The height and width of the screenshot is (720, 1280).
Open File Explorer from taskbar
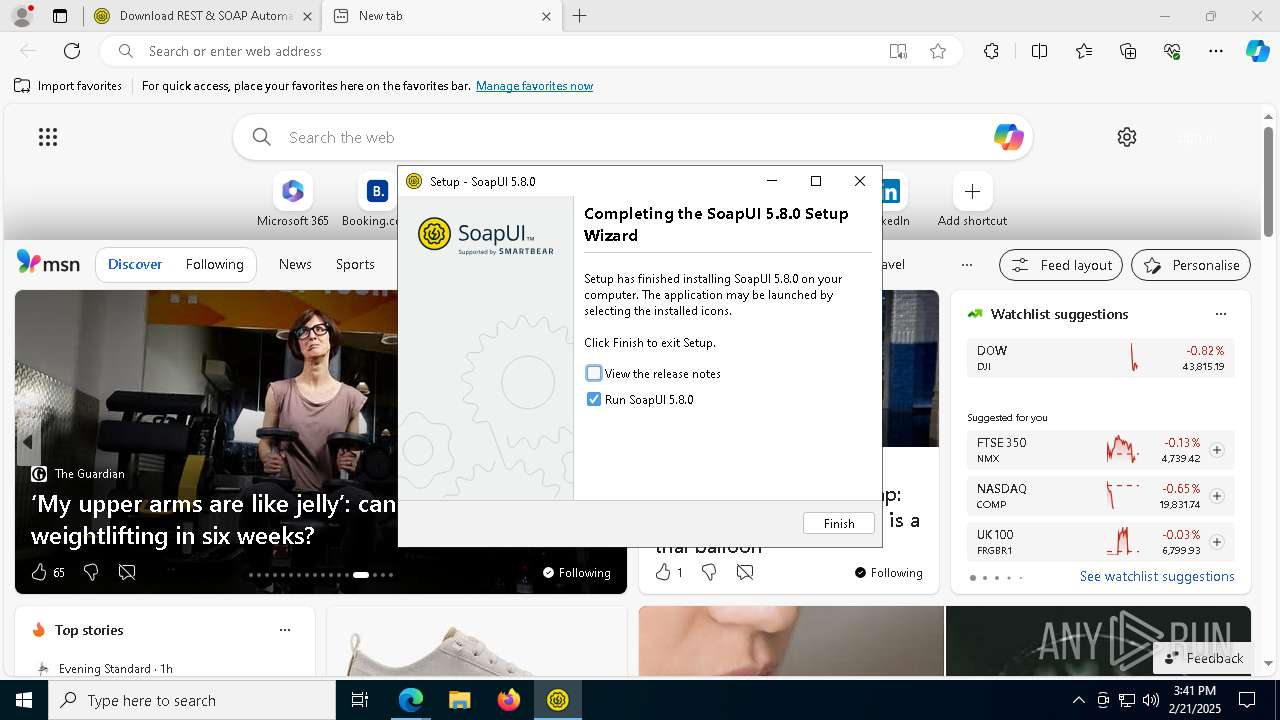[459, 700]
